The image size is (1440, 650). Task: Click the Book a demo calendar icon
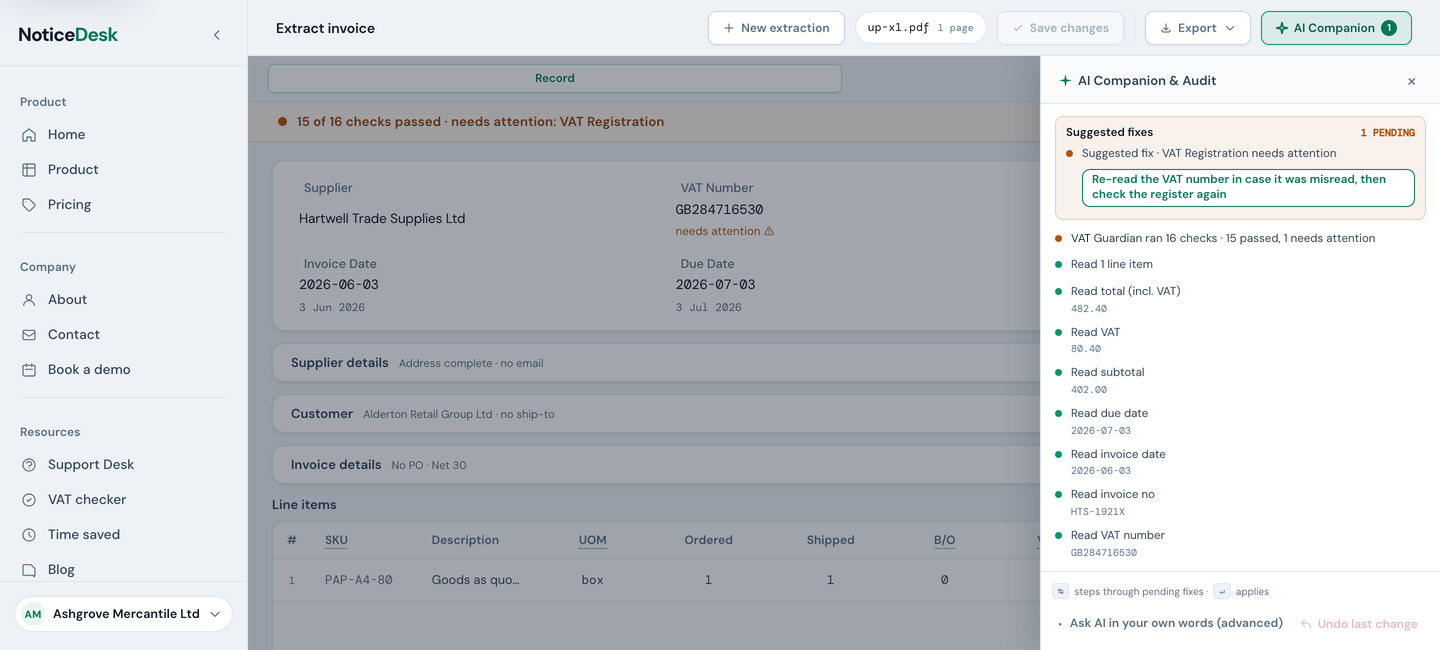29,370
